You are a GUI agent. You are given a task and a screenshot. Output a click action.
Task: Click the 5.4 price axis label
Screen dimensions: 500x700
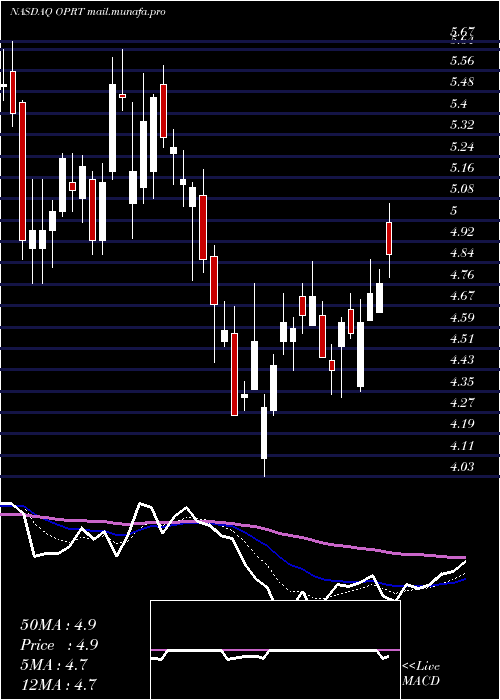(459, 104)
